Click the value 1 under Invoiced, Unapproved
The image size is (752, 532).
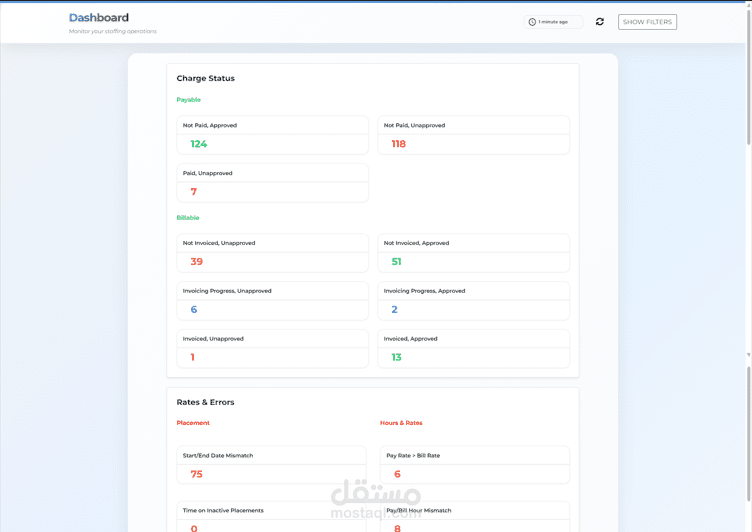[192, 357]
